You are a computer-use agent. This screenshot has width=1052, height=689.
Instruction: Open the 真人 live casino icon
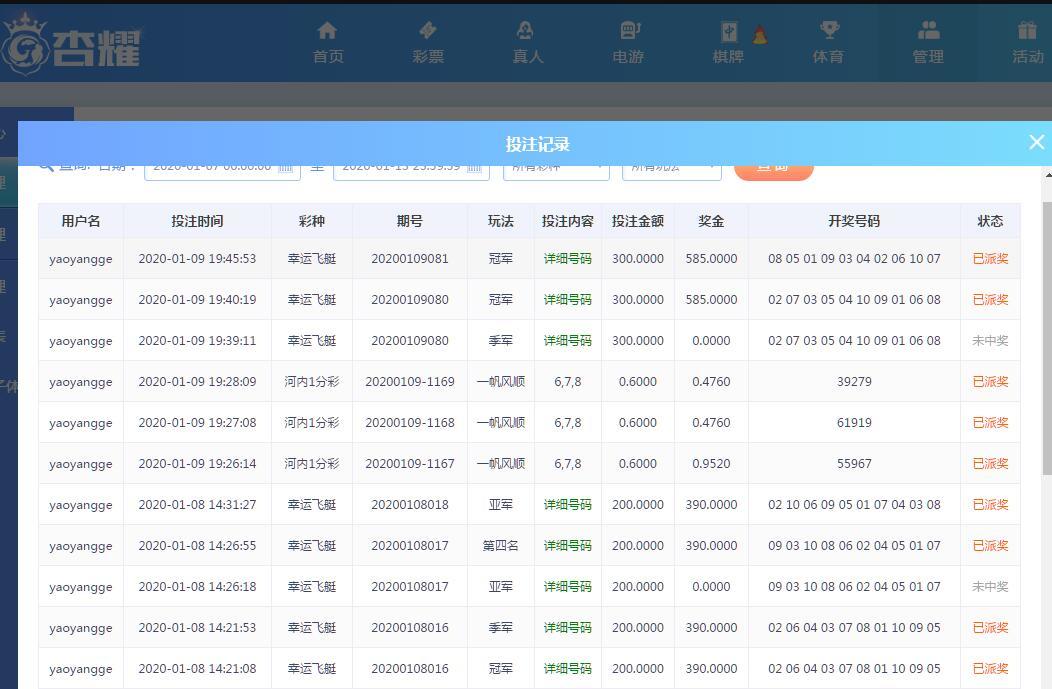coord(525,31)
